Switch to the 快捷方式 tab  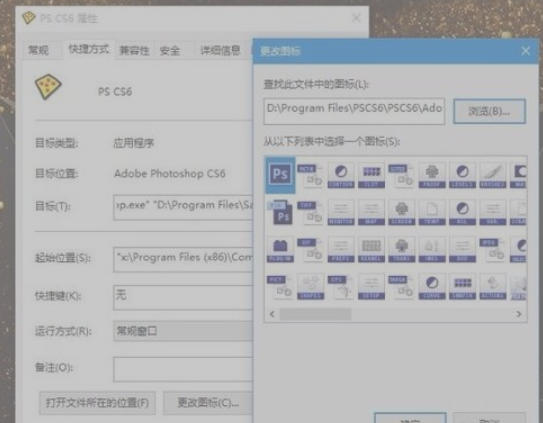click(89, 50)
